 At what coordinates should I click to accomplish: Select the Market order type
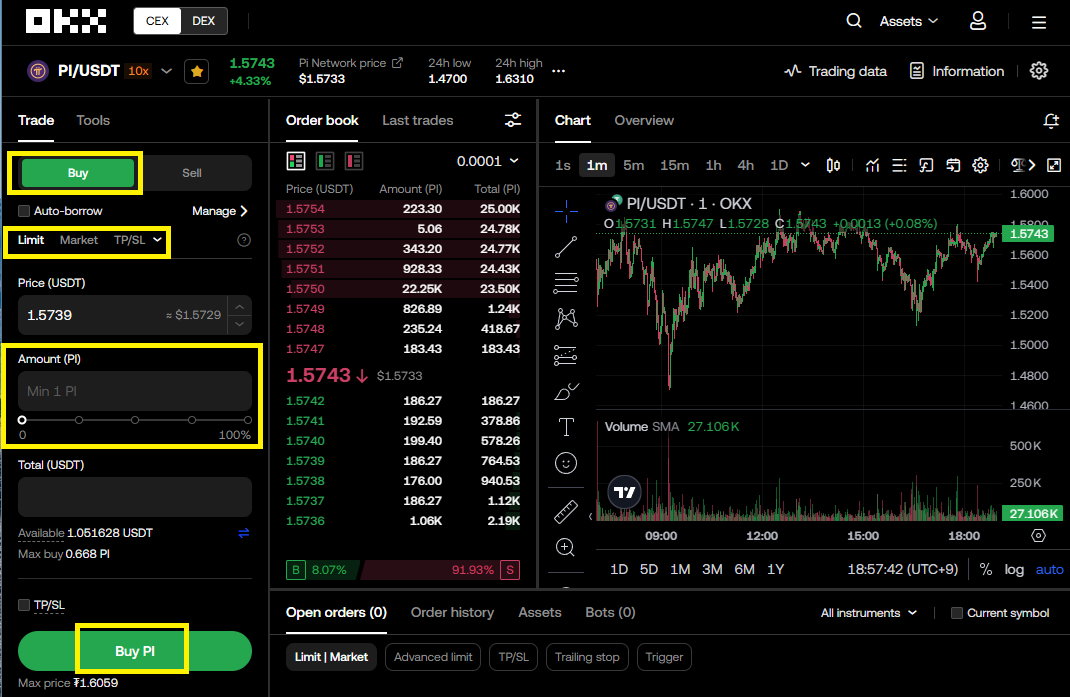[x=78, y=240]
